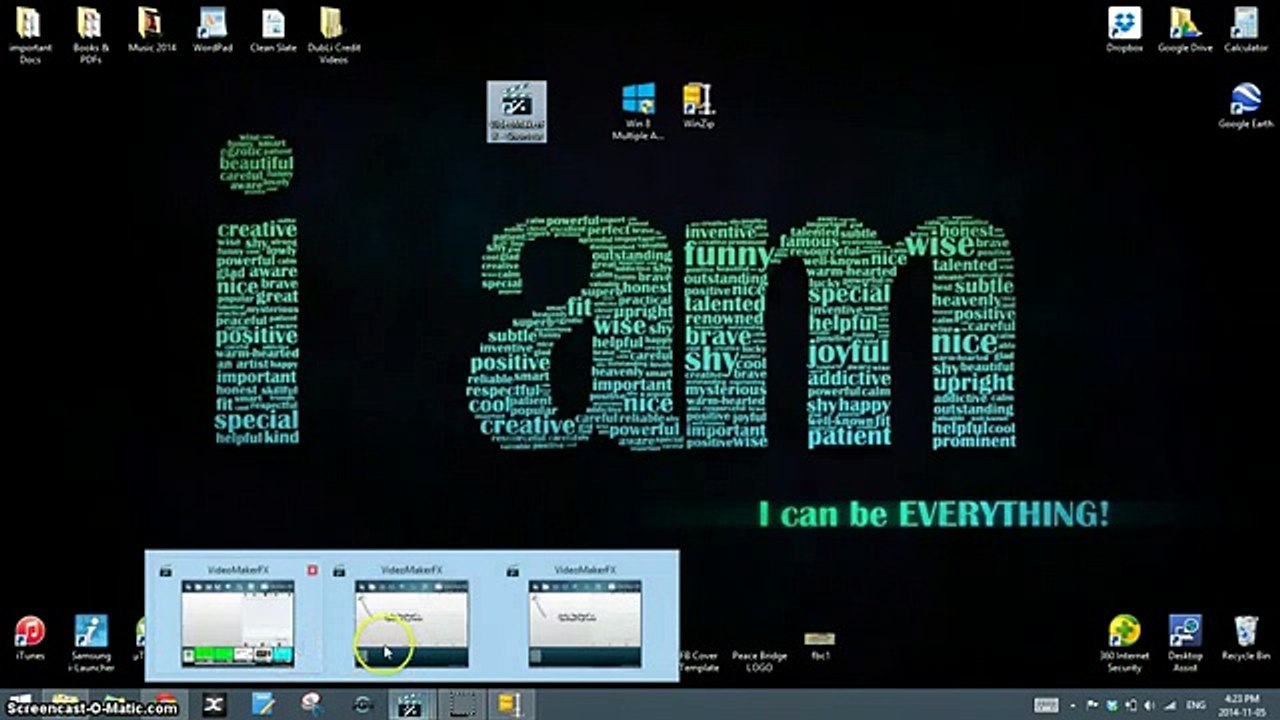This screenshot has width=1280, height=720.
Task: Open the volume control in tray
Action: coord(1148,705)
